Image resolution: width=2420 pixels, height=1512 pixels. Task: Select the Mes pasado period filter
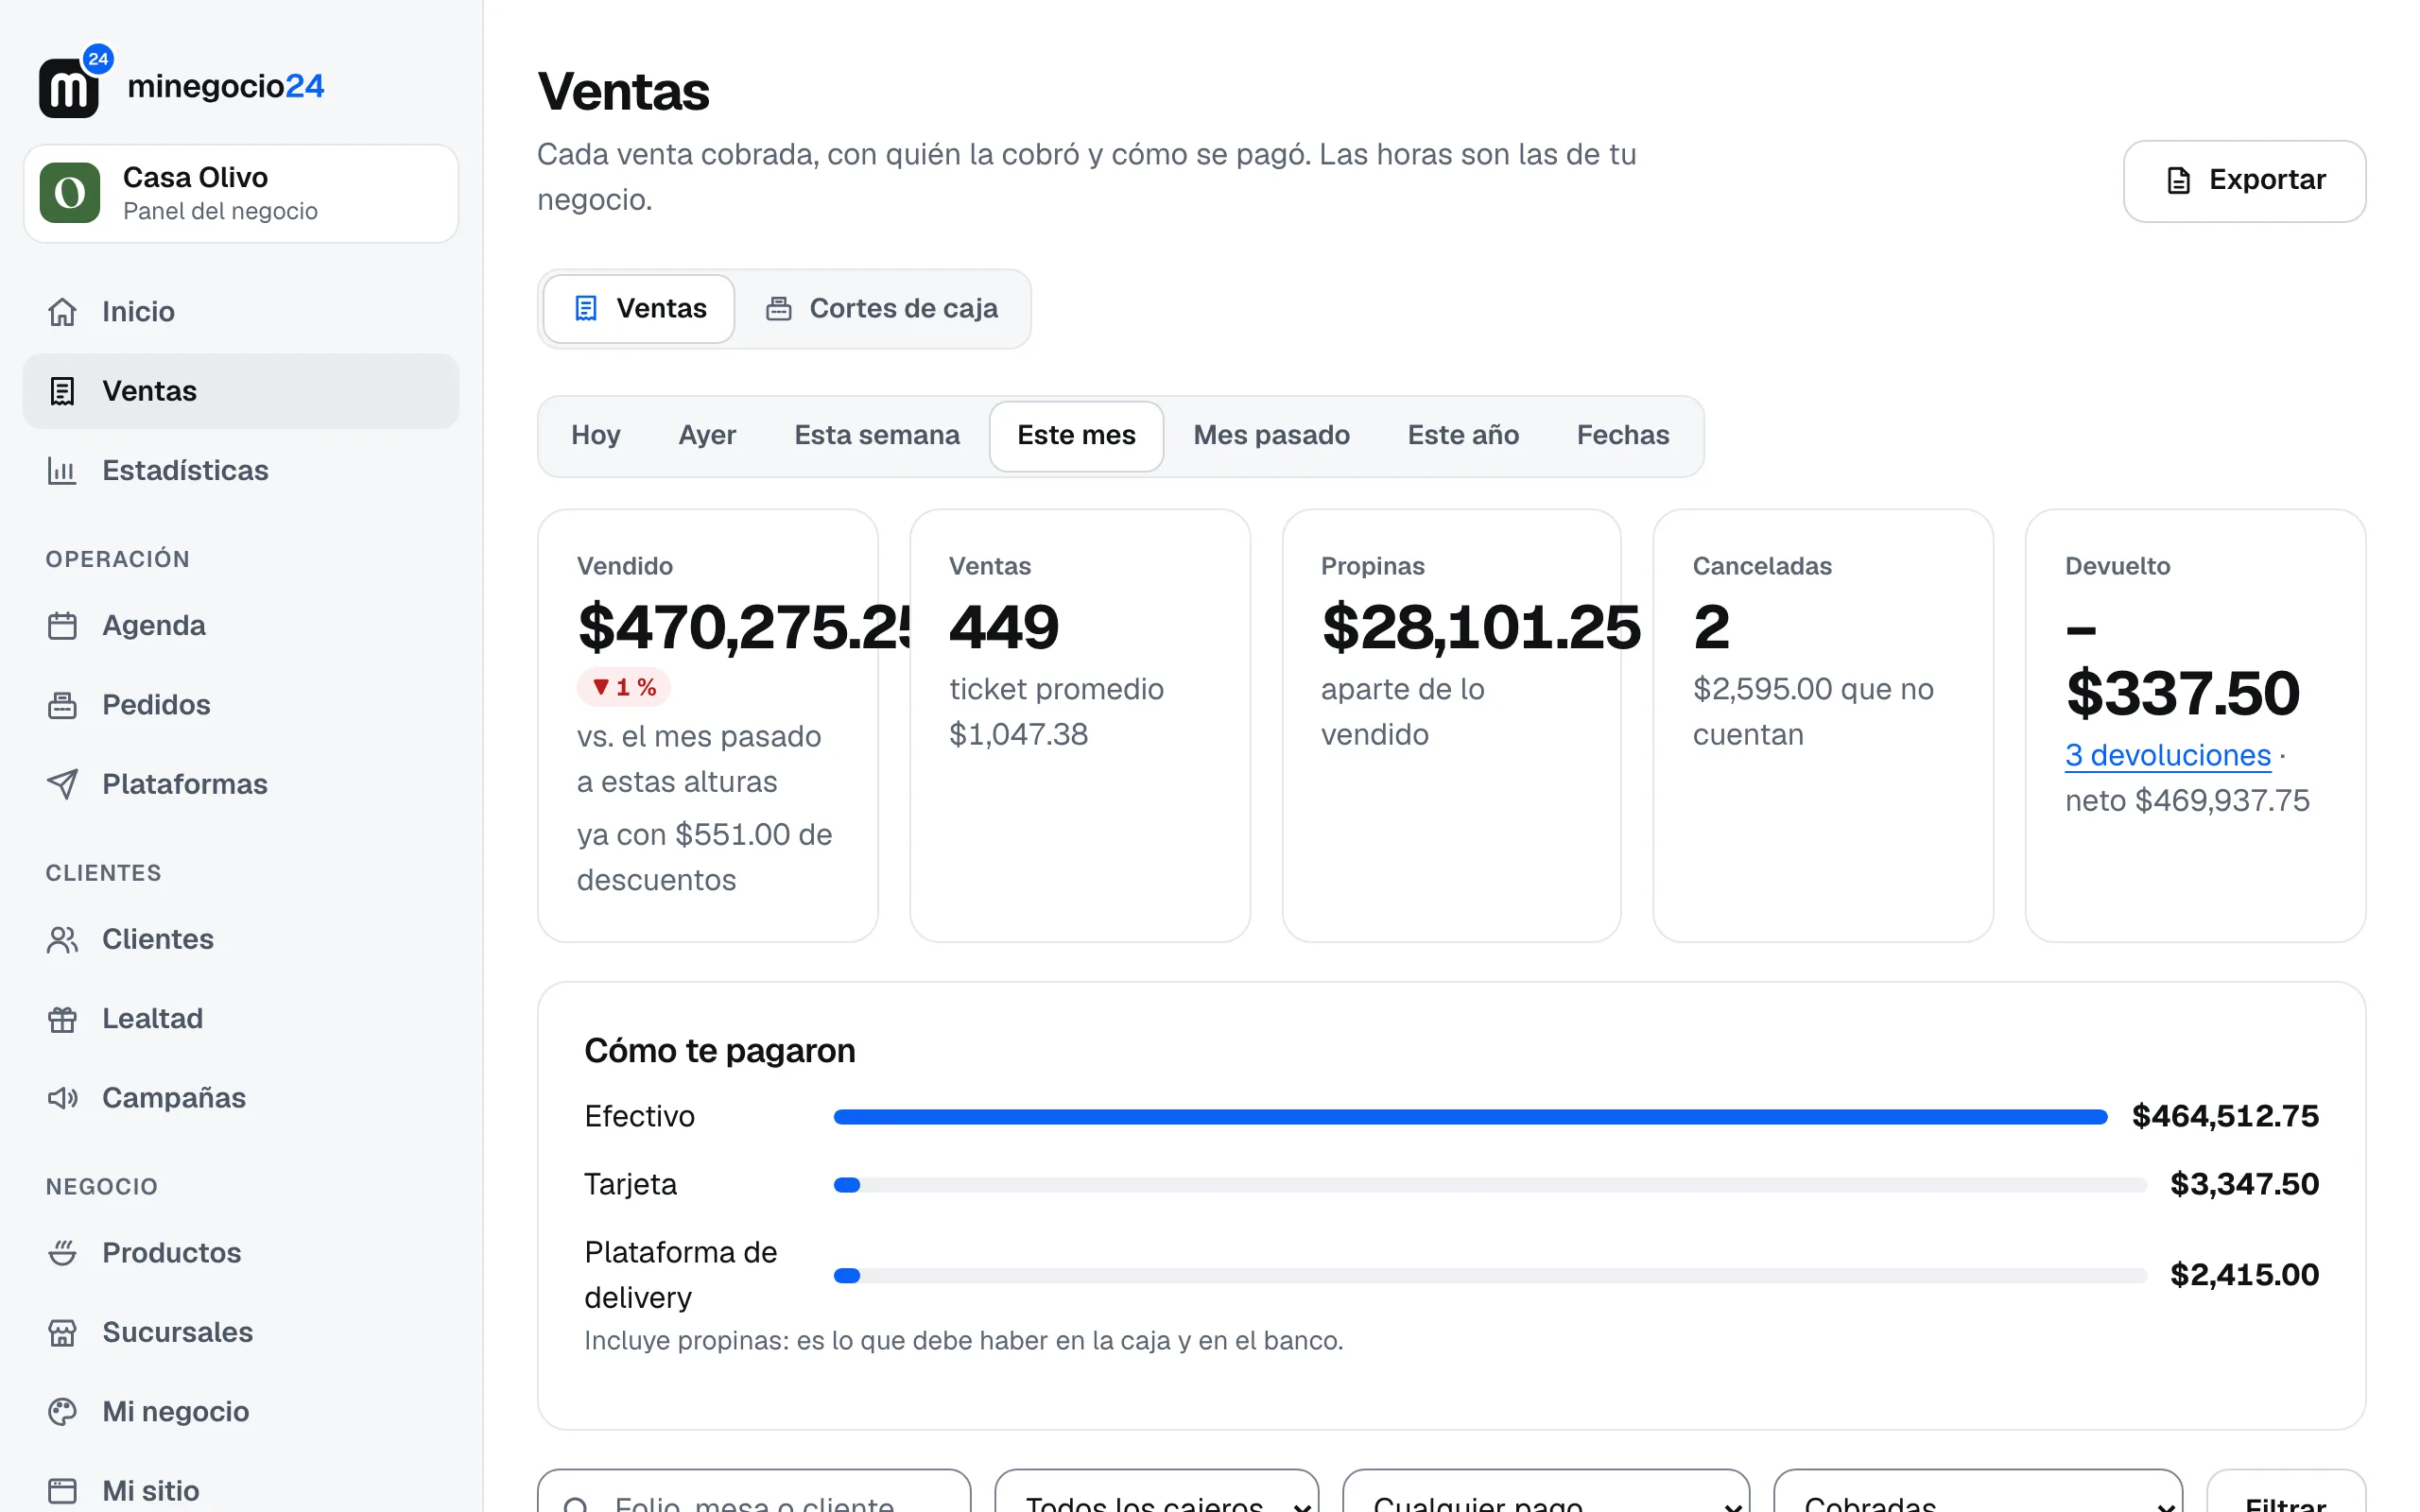click(x=1271, y=435)
